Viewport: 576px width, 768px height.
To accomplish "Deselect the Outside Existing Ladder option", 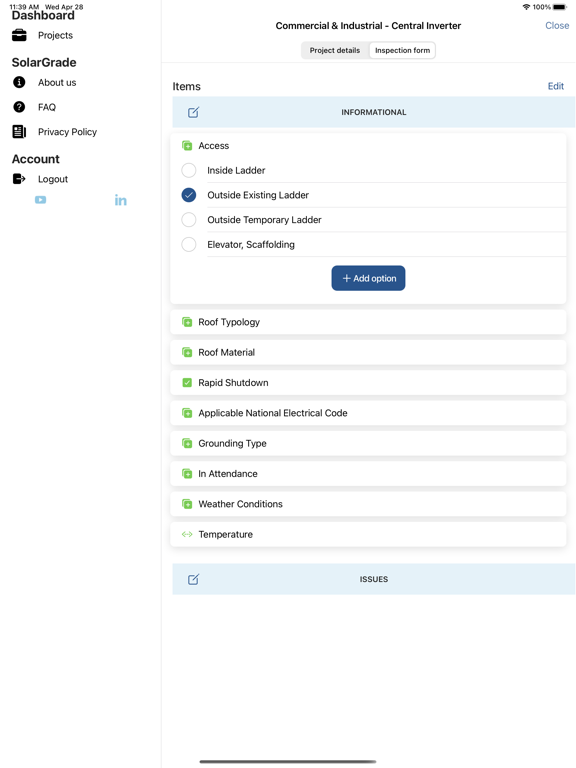I will [x=189, y=195].
